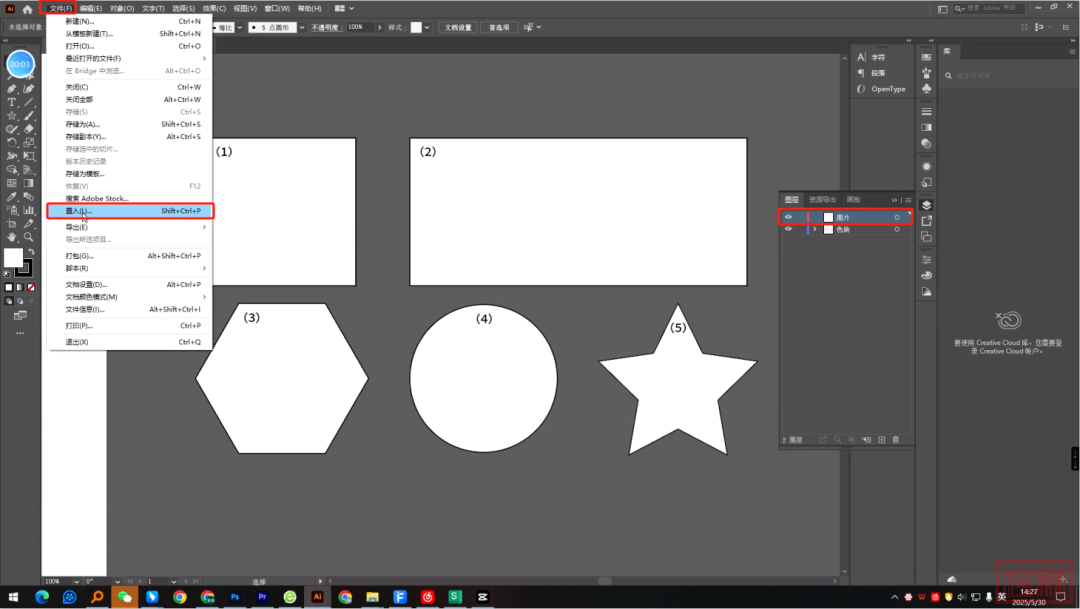Click the style swatch in control bar
Viewport: 1080px width, 609px height.
[416, 28]
